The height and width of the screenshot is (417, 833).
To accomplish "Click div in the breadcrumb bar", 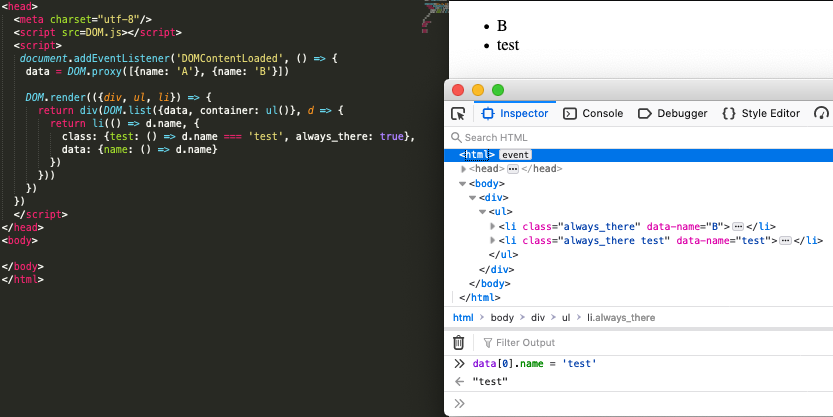I will [538, 318].
